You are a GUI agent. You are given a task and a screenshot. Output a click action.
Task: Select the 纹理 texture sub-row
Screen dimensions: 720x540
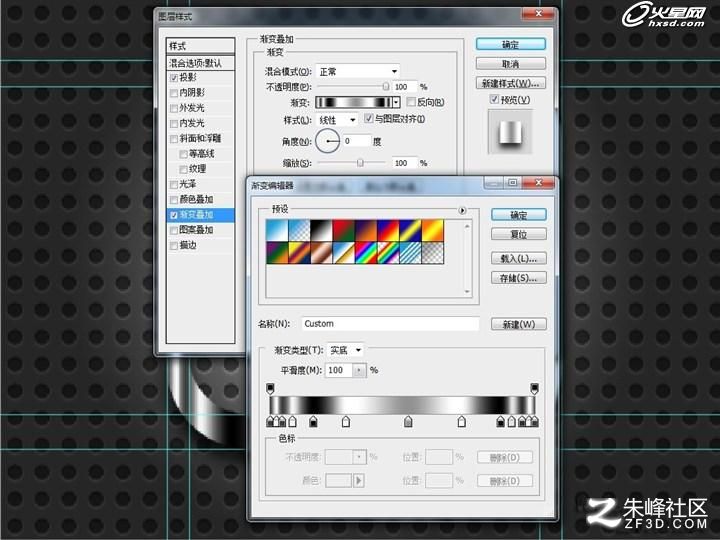tap(201, 169)
